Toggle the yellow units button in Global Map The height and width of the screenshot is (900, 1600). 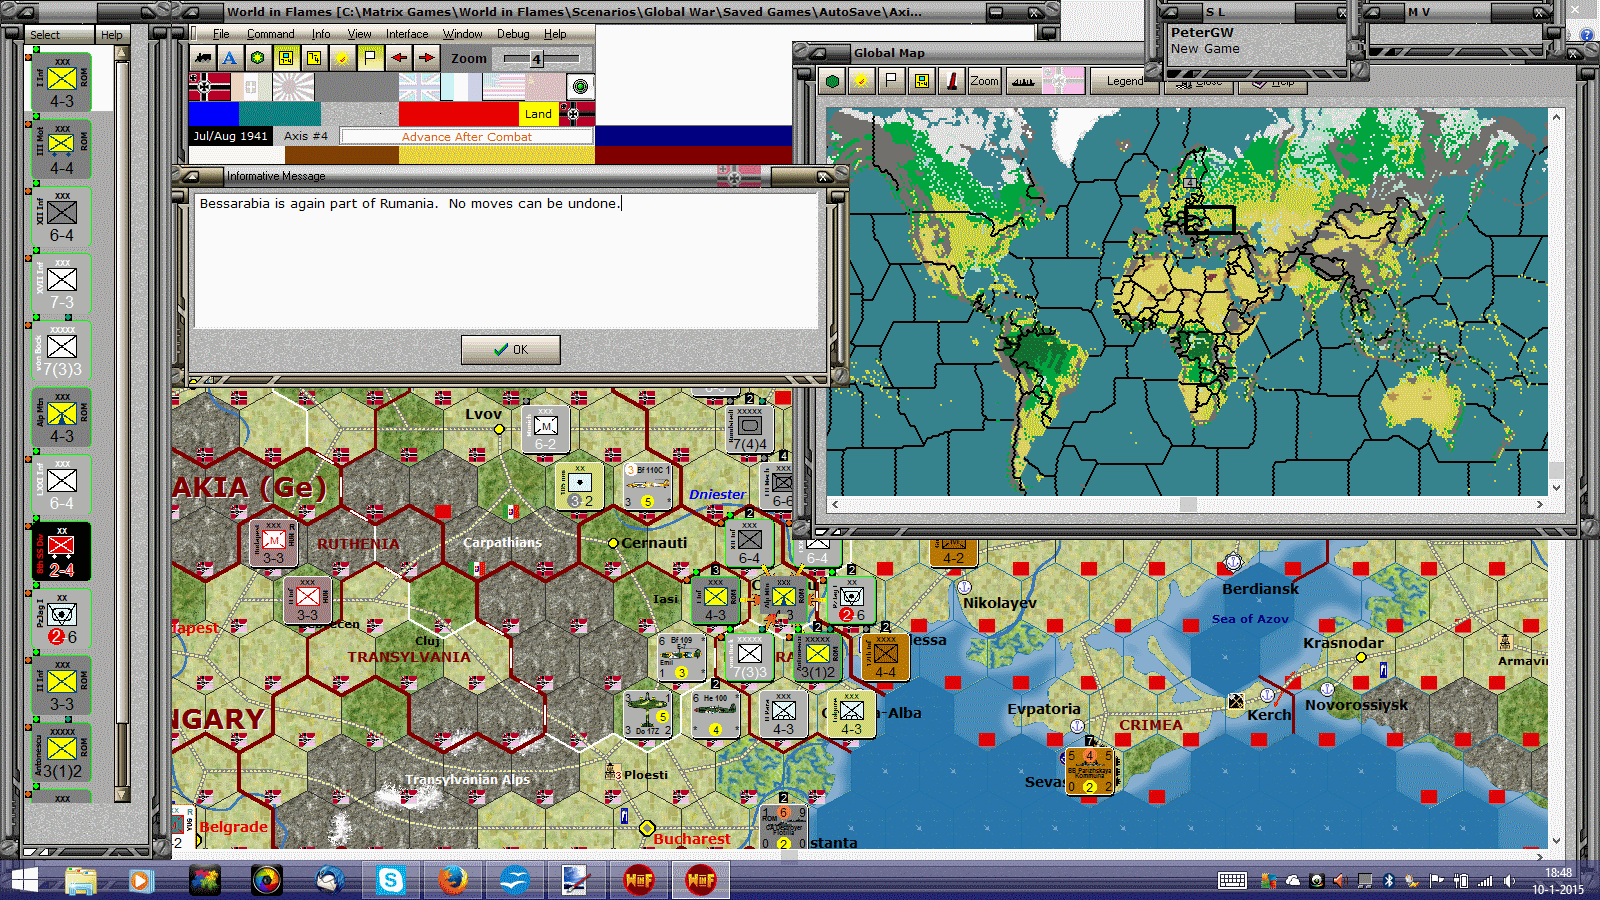click(921, 81)
